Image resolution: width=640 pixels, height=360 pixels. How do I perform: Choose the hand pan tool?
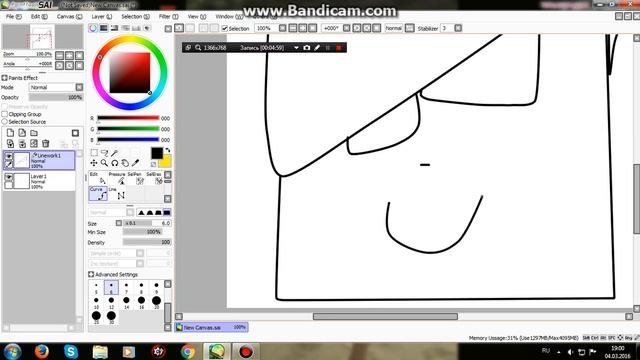tap(125, 163)
